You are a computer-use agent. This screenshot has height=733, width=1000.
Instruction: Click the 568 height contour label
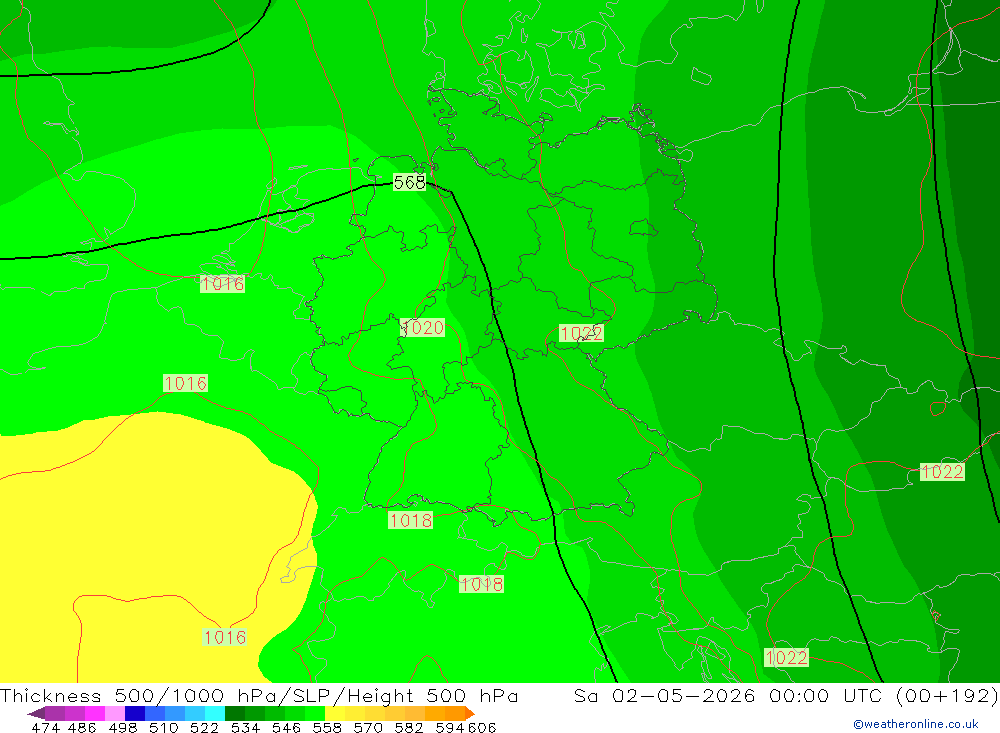[x=409, y=182]
